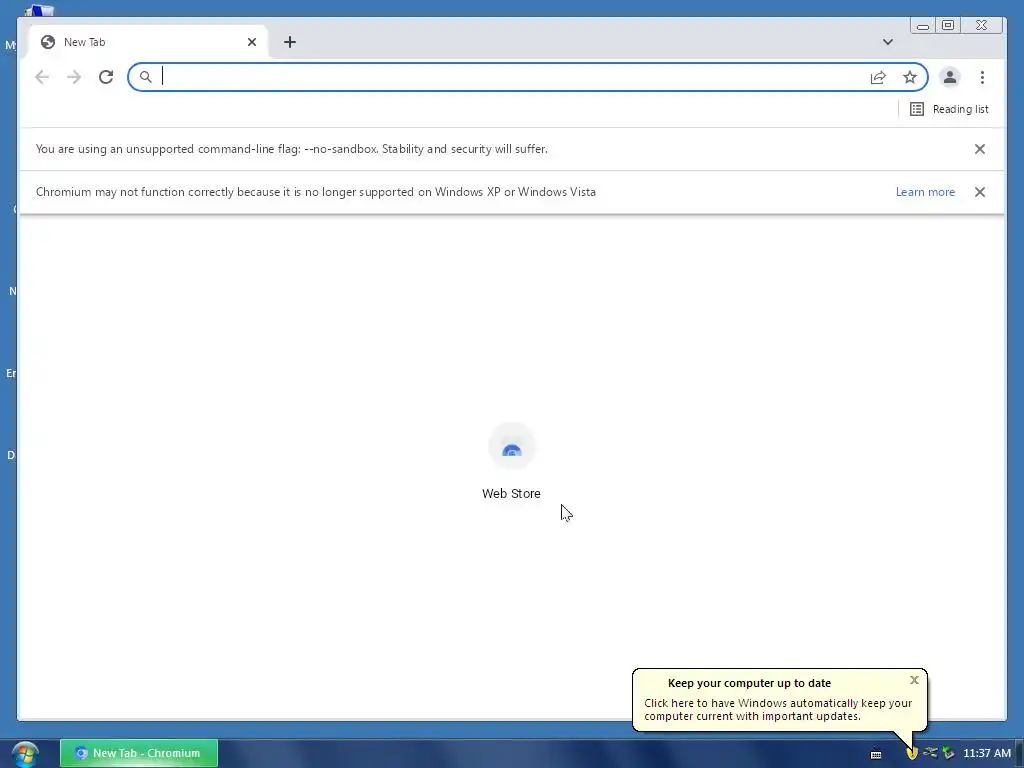
Task: Reload the current page
Action: coord(106,77)
